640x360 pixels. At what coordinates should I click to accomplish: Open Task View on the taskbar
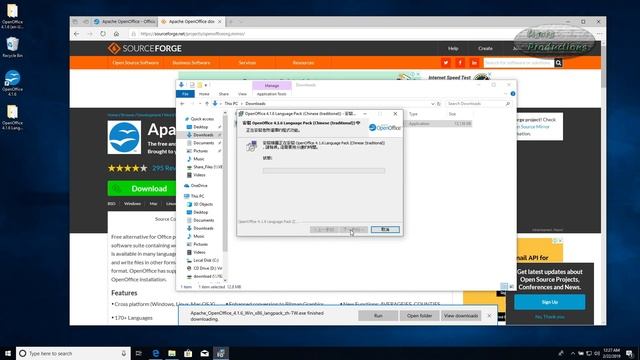coord(139,353)
